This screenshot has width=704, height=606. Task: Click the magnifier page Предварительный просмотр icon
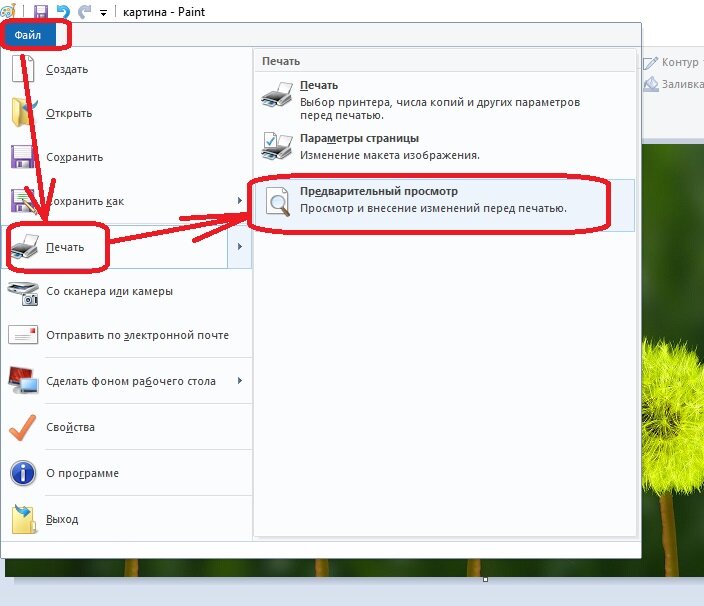(277, 201)
